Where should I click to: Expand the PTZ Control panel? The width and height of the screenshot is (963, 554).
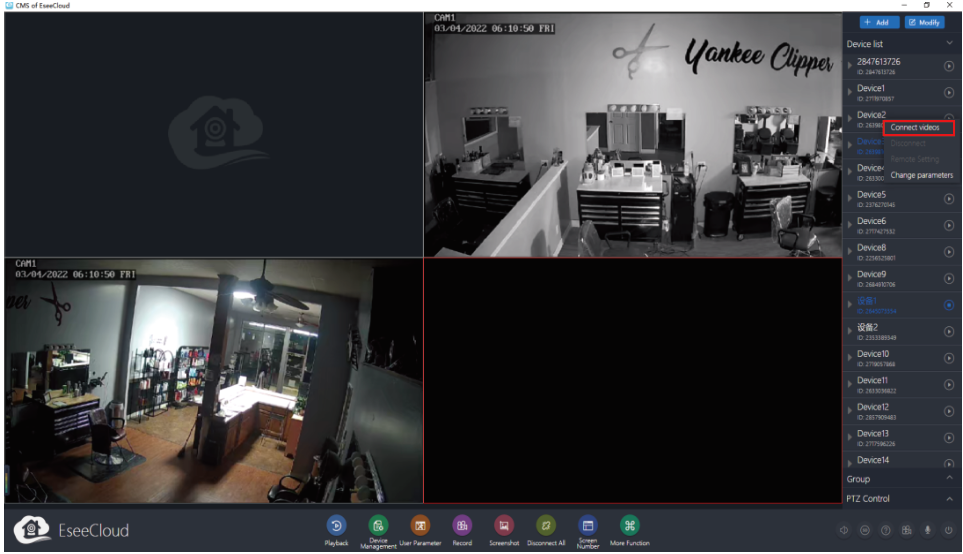[x=948, y=499]
